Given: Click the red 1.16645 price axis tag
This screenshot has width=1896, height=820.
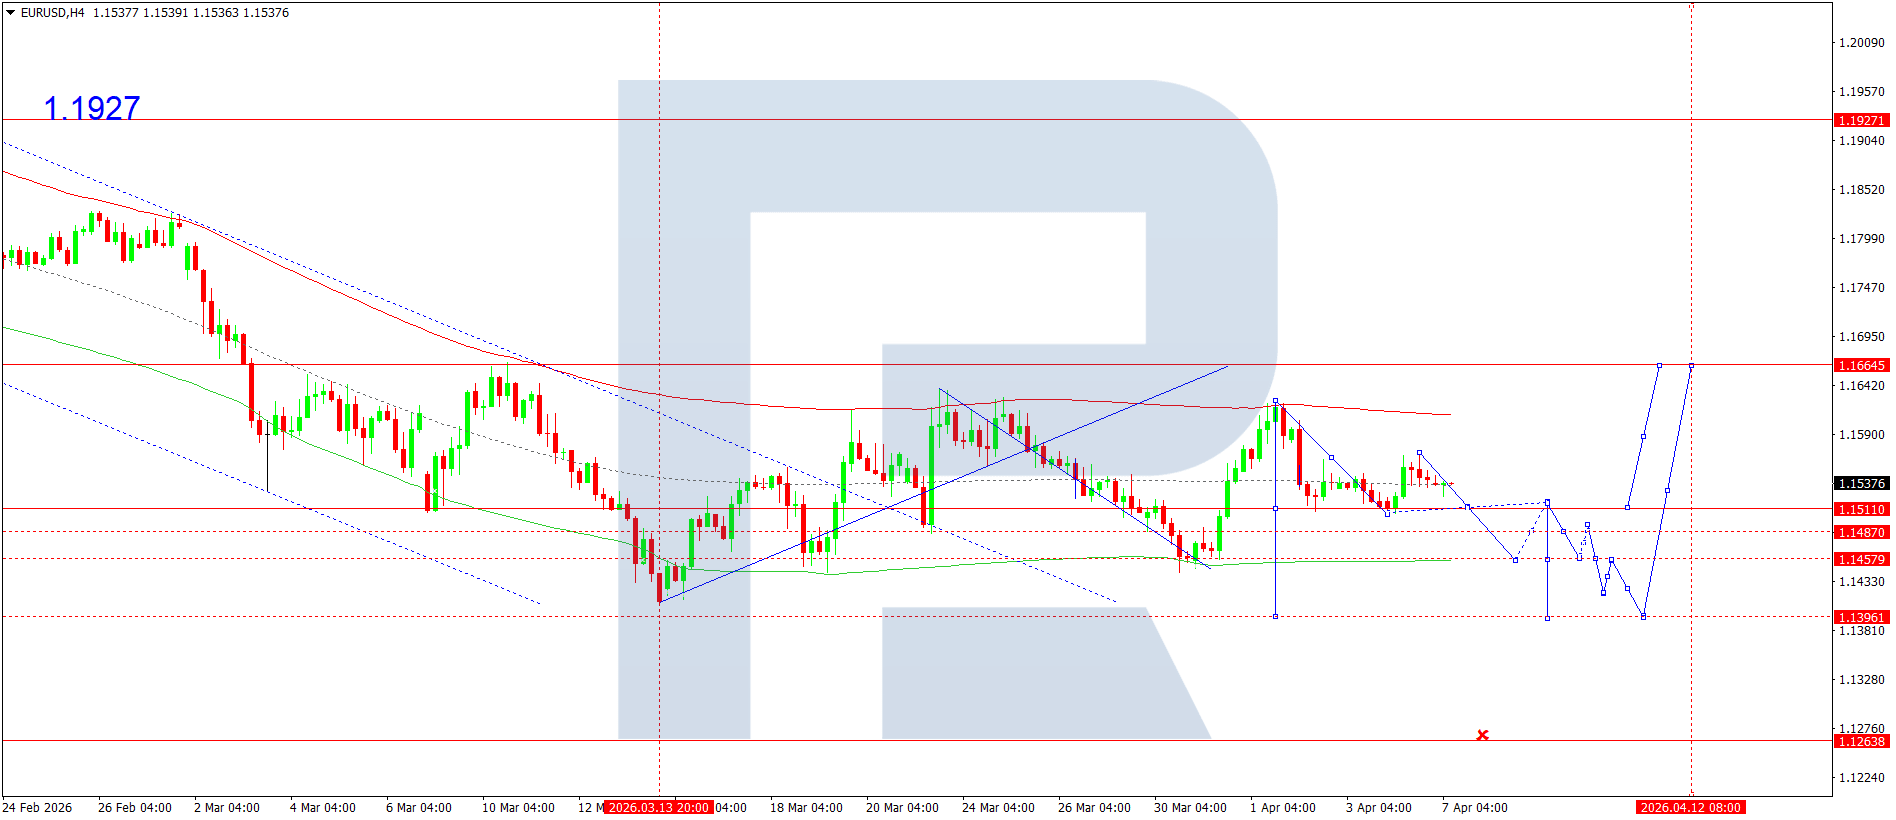Looking at the screenshot, I should tap(1861, 365).
